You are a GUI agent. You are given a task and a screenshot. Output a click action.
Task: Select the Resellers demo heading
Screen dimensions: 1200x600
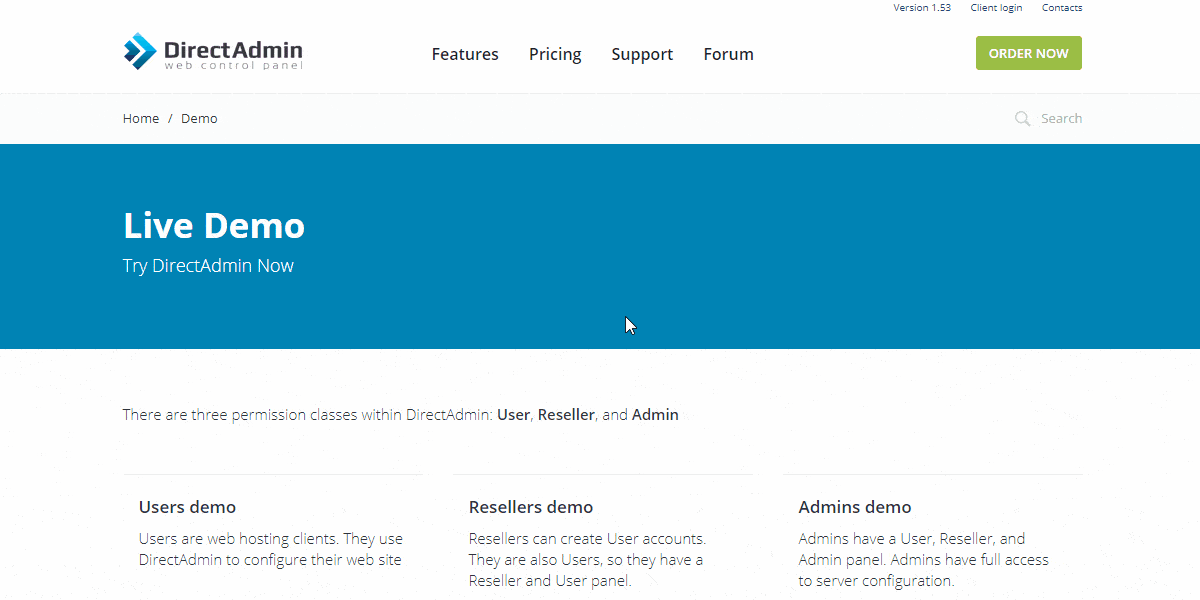tap(531, 507)
